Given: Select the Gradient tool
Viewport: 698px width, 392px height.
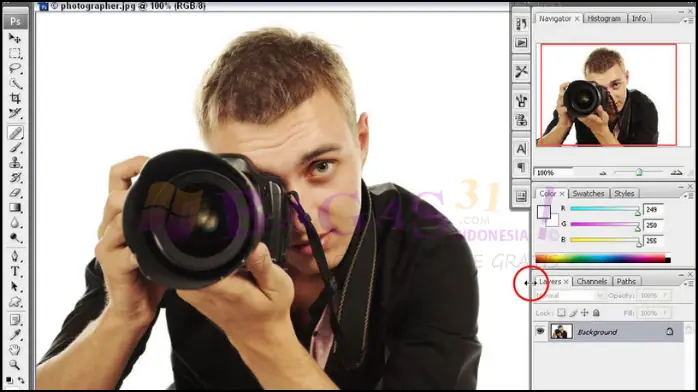Looking at the screenshot, I should [x=15, y=208].
